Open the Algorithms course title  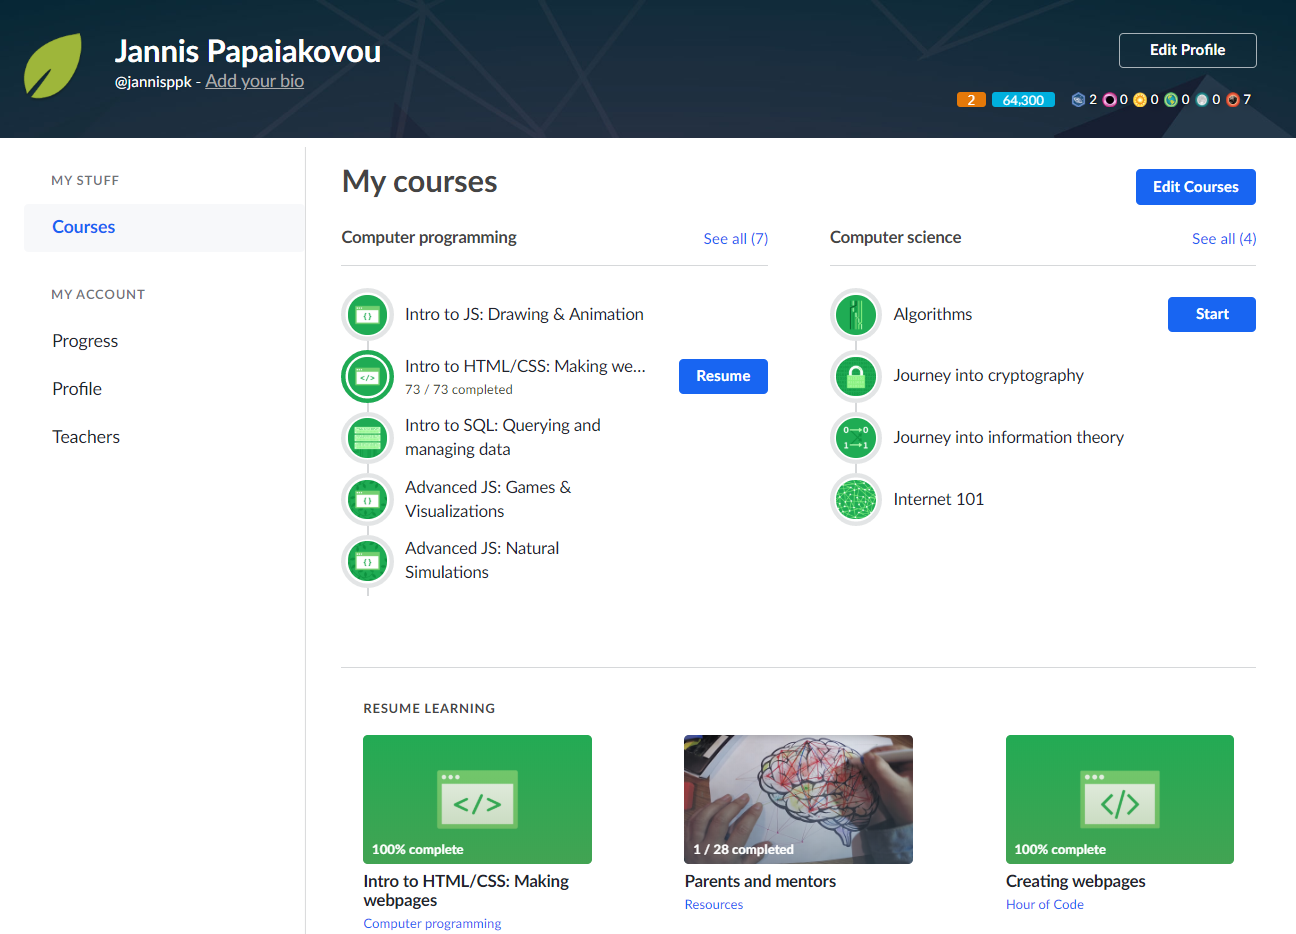(932, 314)
